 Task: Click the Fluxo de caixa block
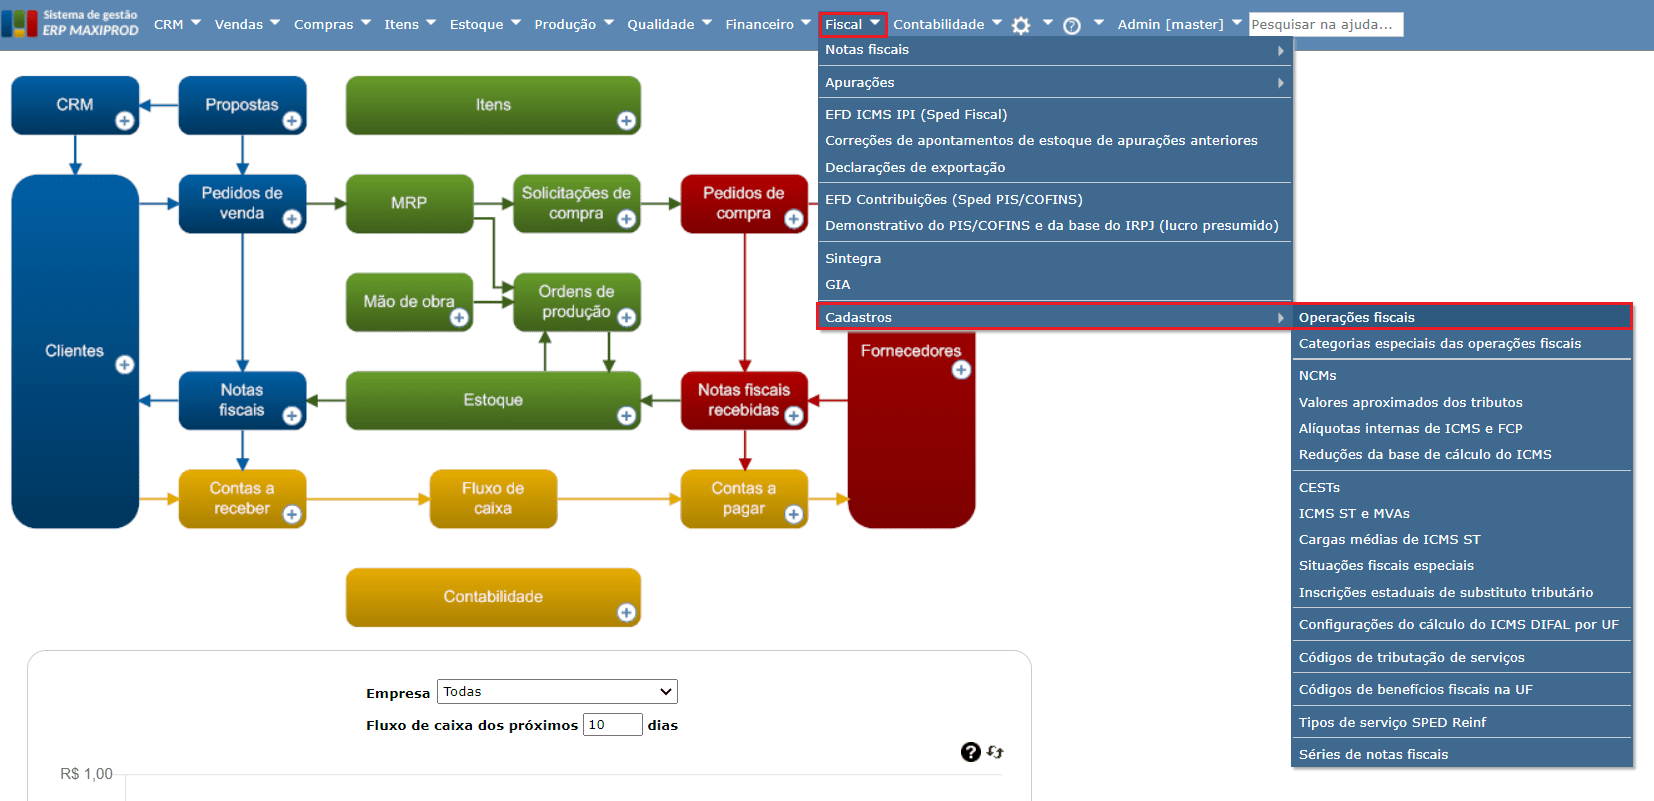(493, 499)
